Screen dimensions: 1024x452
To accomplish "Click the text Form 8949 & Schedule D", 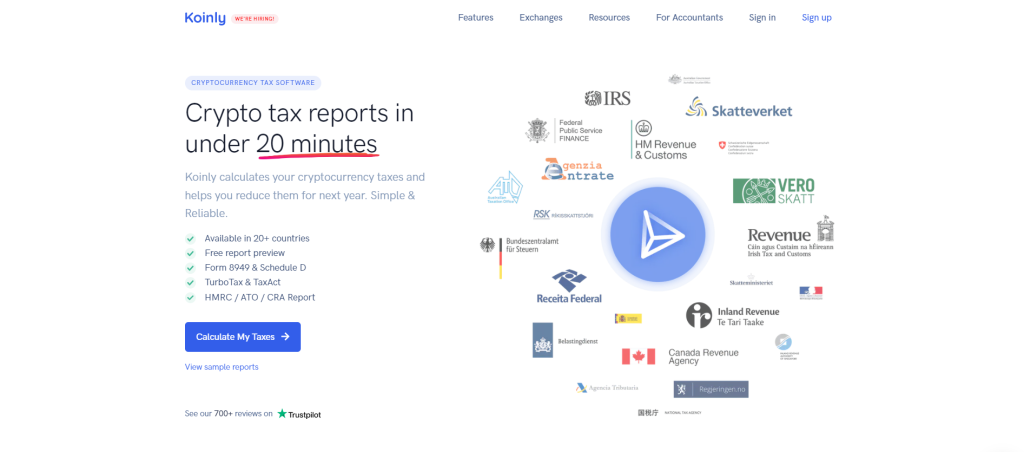I will click(255, 268).
